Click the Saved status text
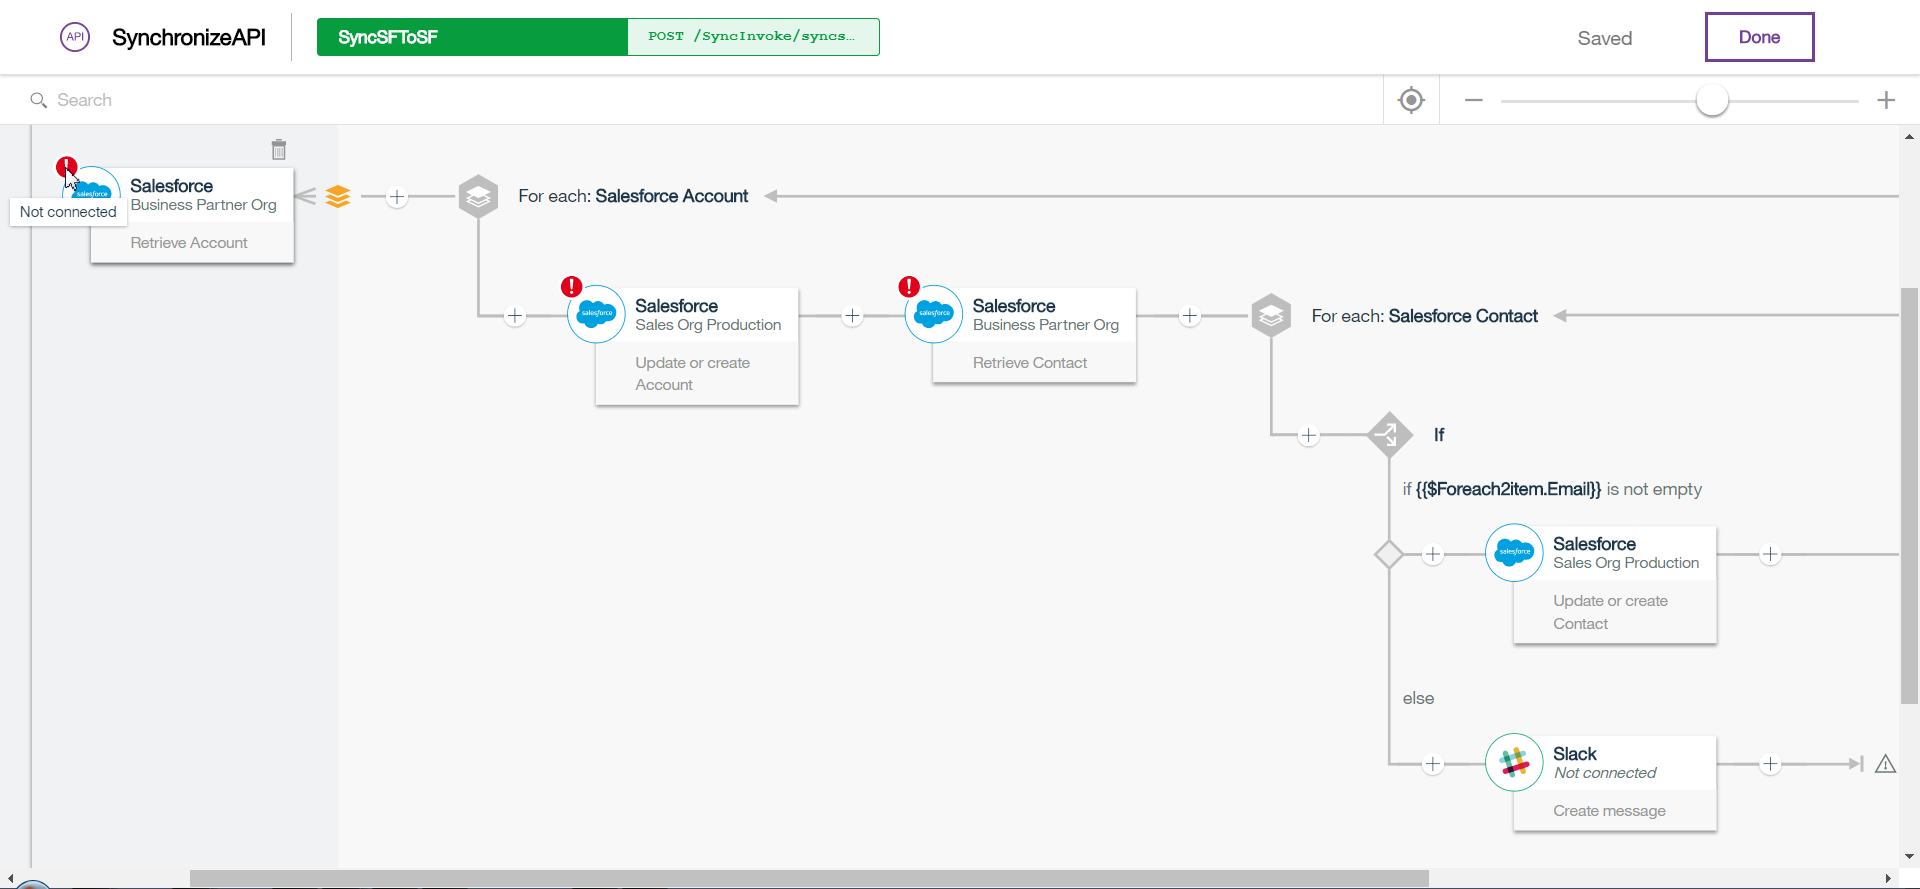Screen dimensions: 1920x889 click(1604, 38)
